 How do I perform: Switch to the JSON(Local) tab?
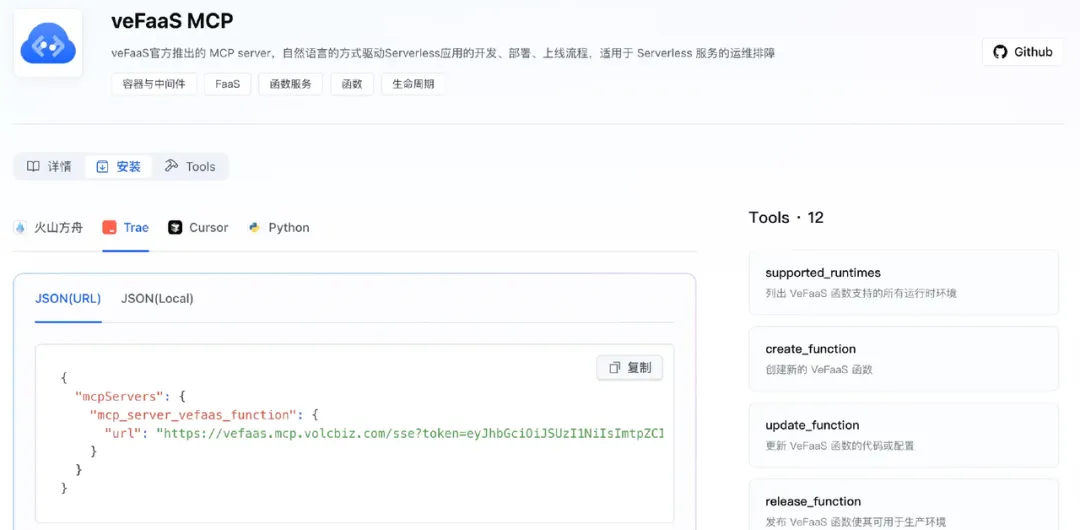157,298
